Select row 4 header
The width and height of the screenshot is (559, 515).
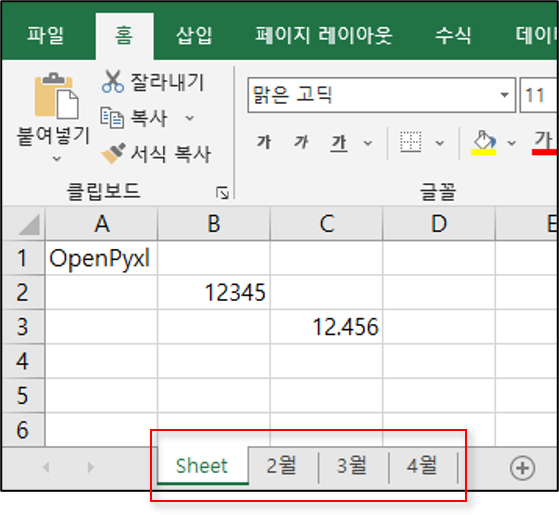[23, 361]
